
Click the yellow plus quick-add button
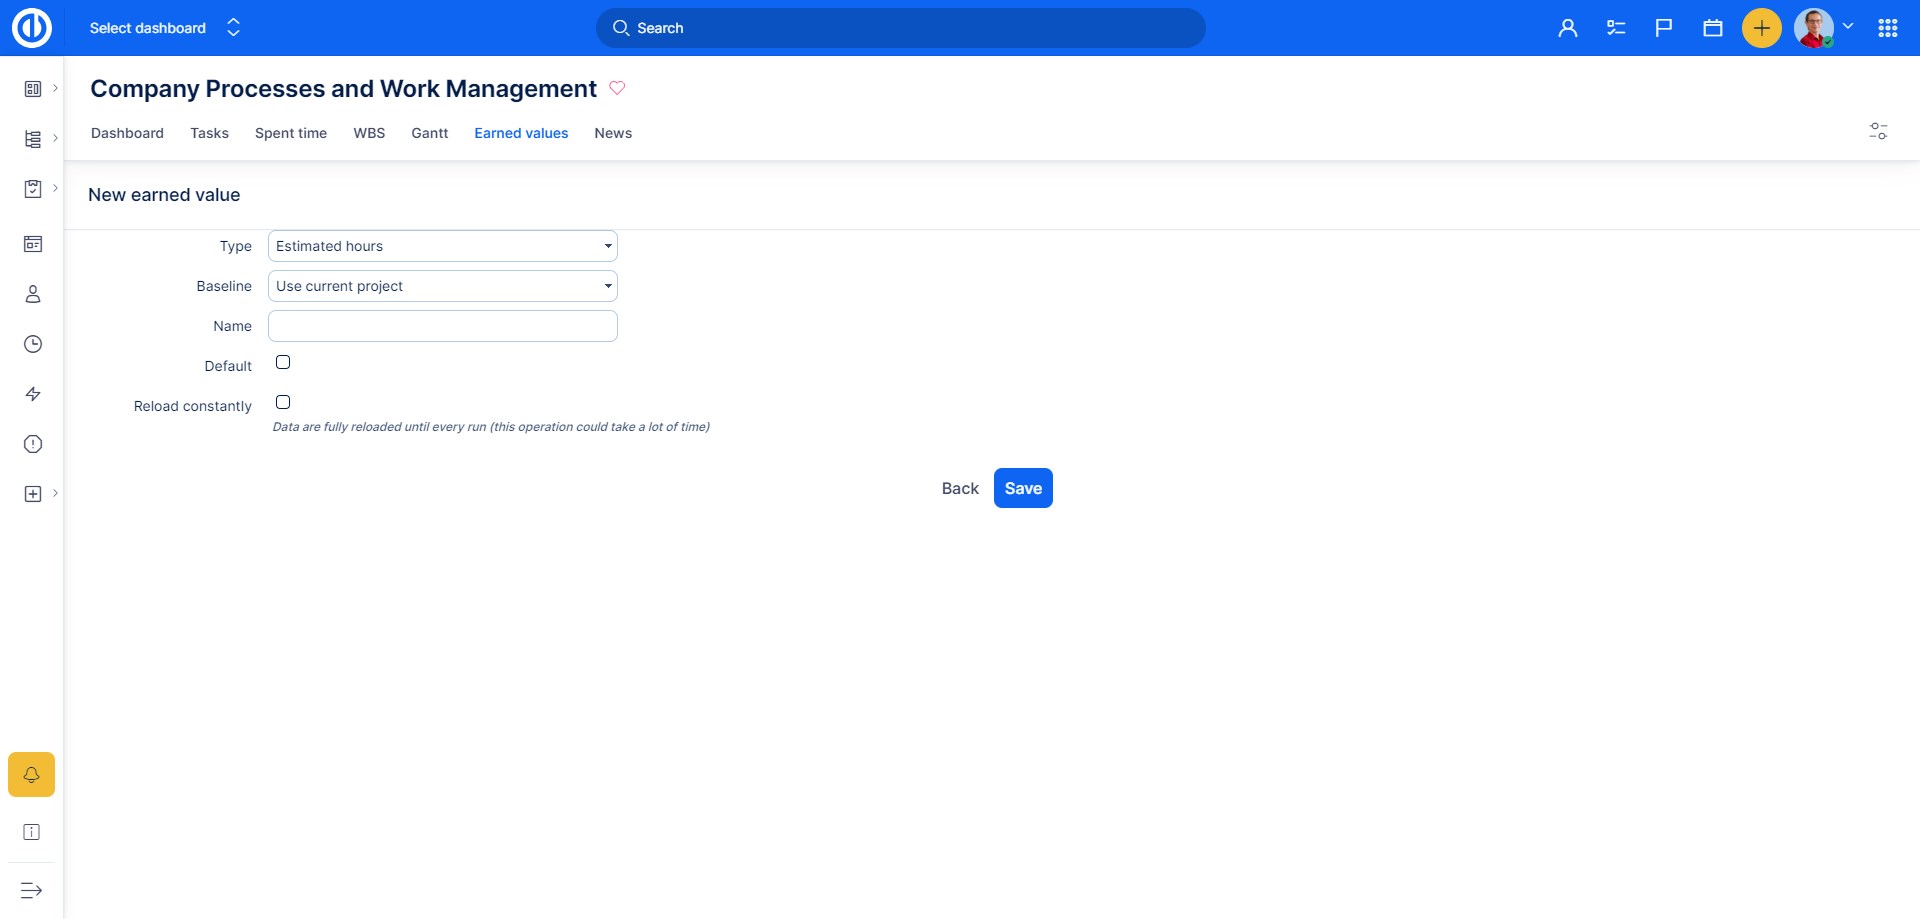(1761, 28)
